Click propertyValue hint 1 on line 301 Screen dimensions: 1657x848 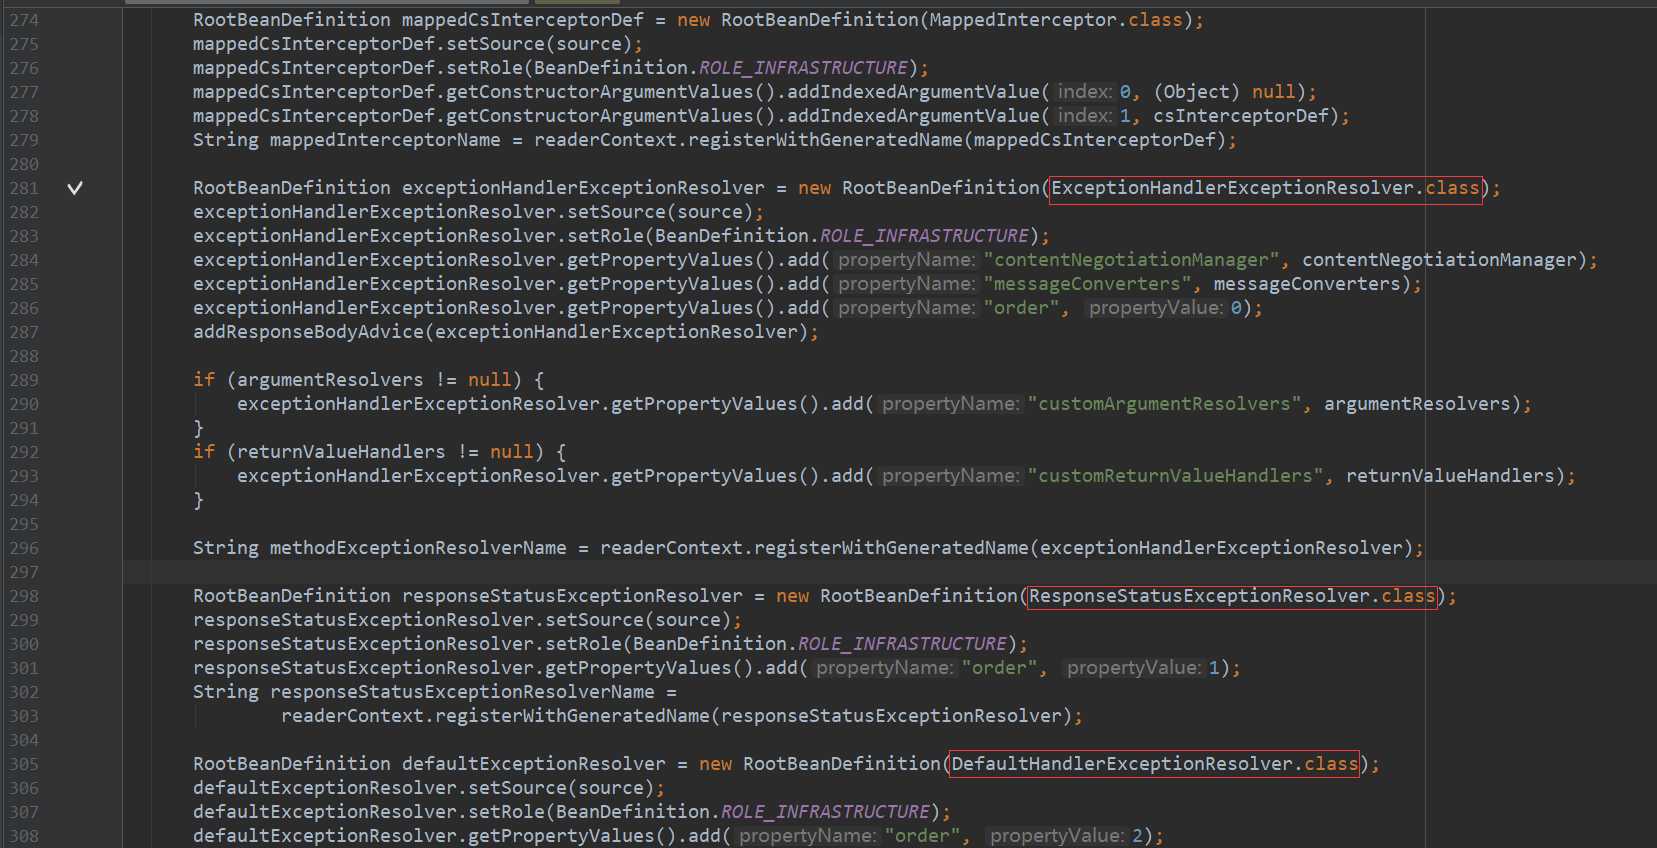coord(1143,668)
